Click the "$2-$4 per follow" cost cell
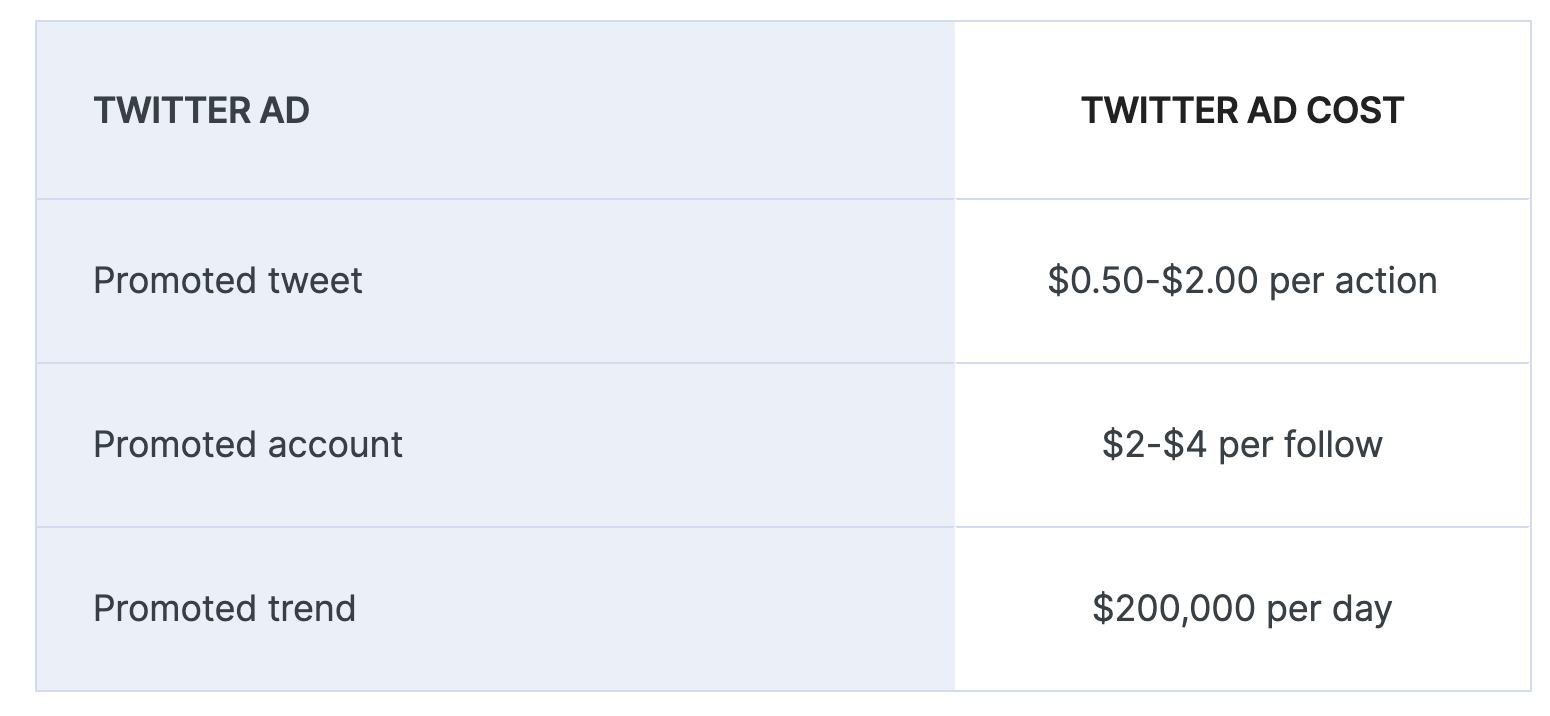 coord(1242,444)
